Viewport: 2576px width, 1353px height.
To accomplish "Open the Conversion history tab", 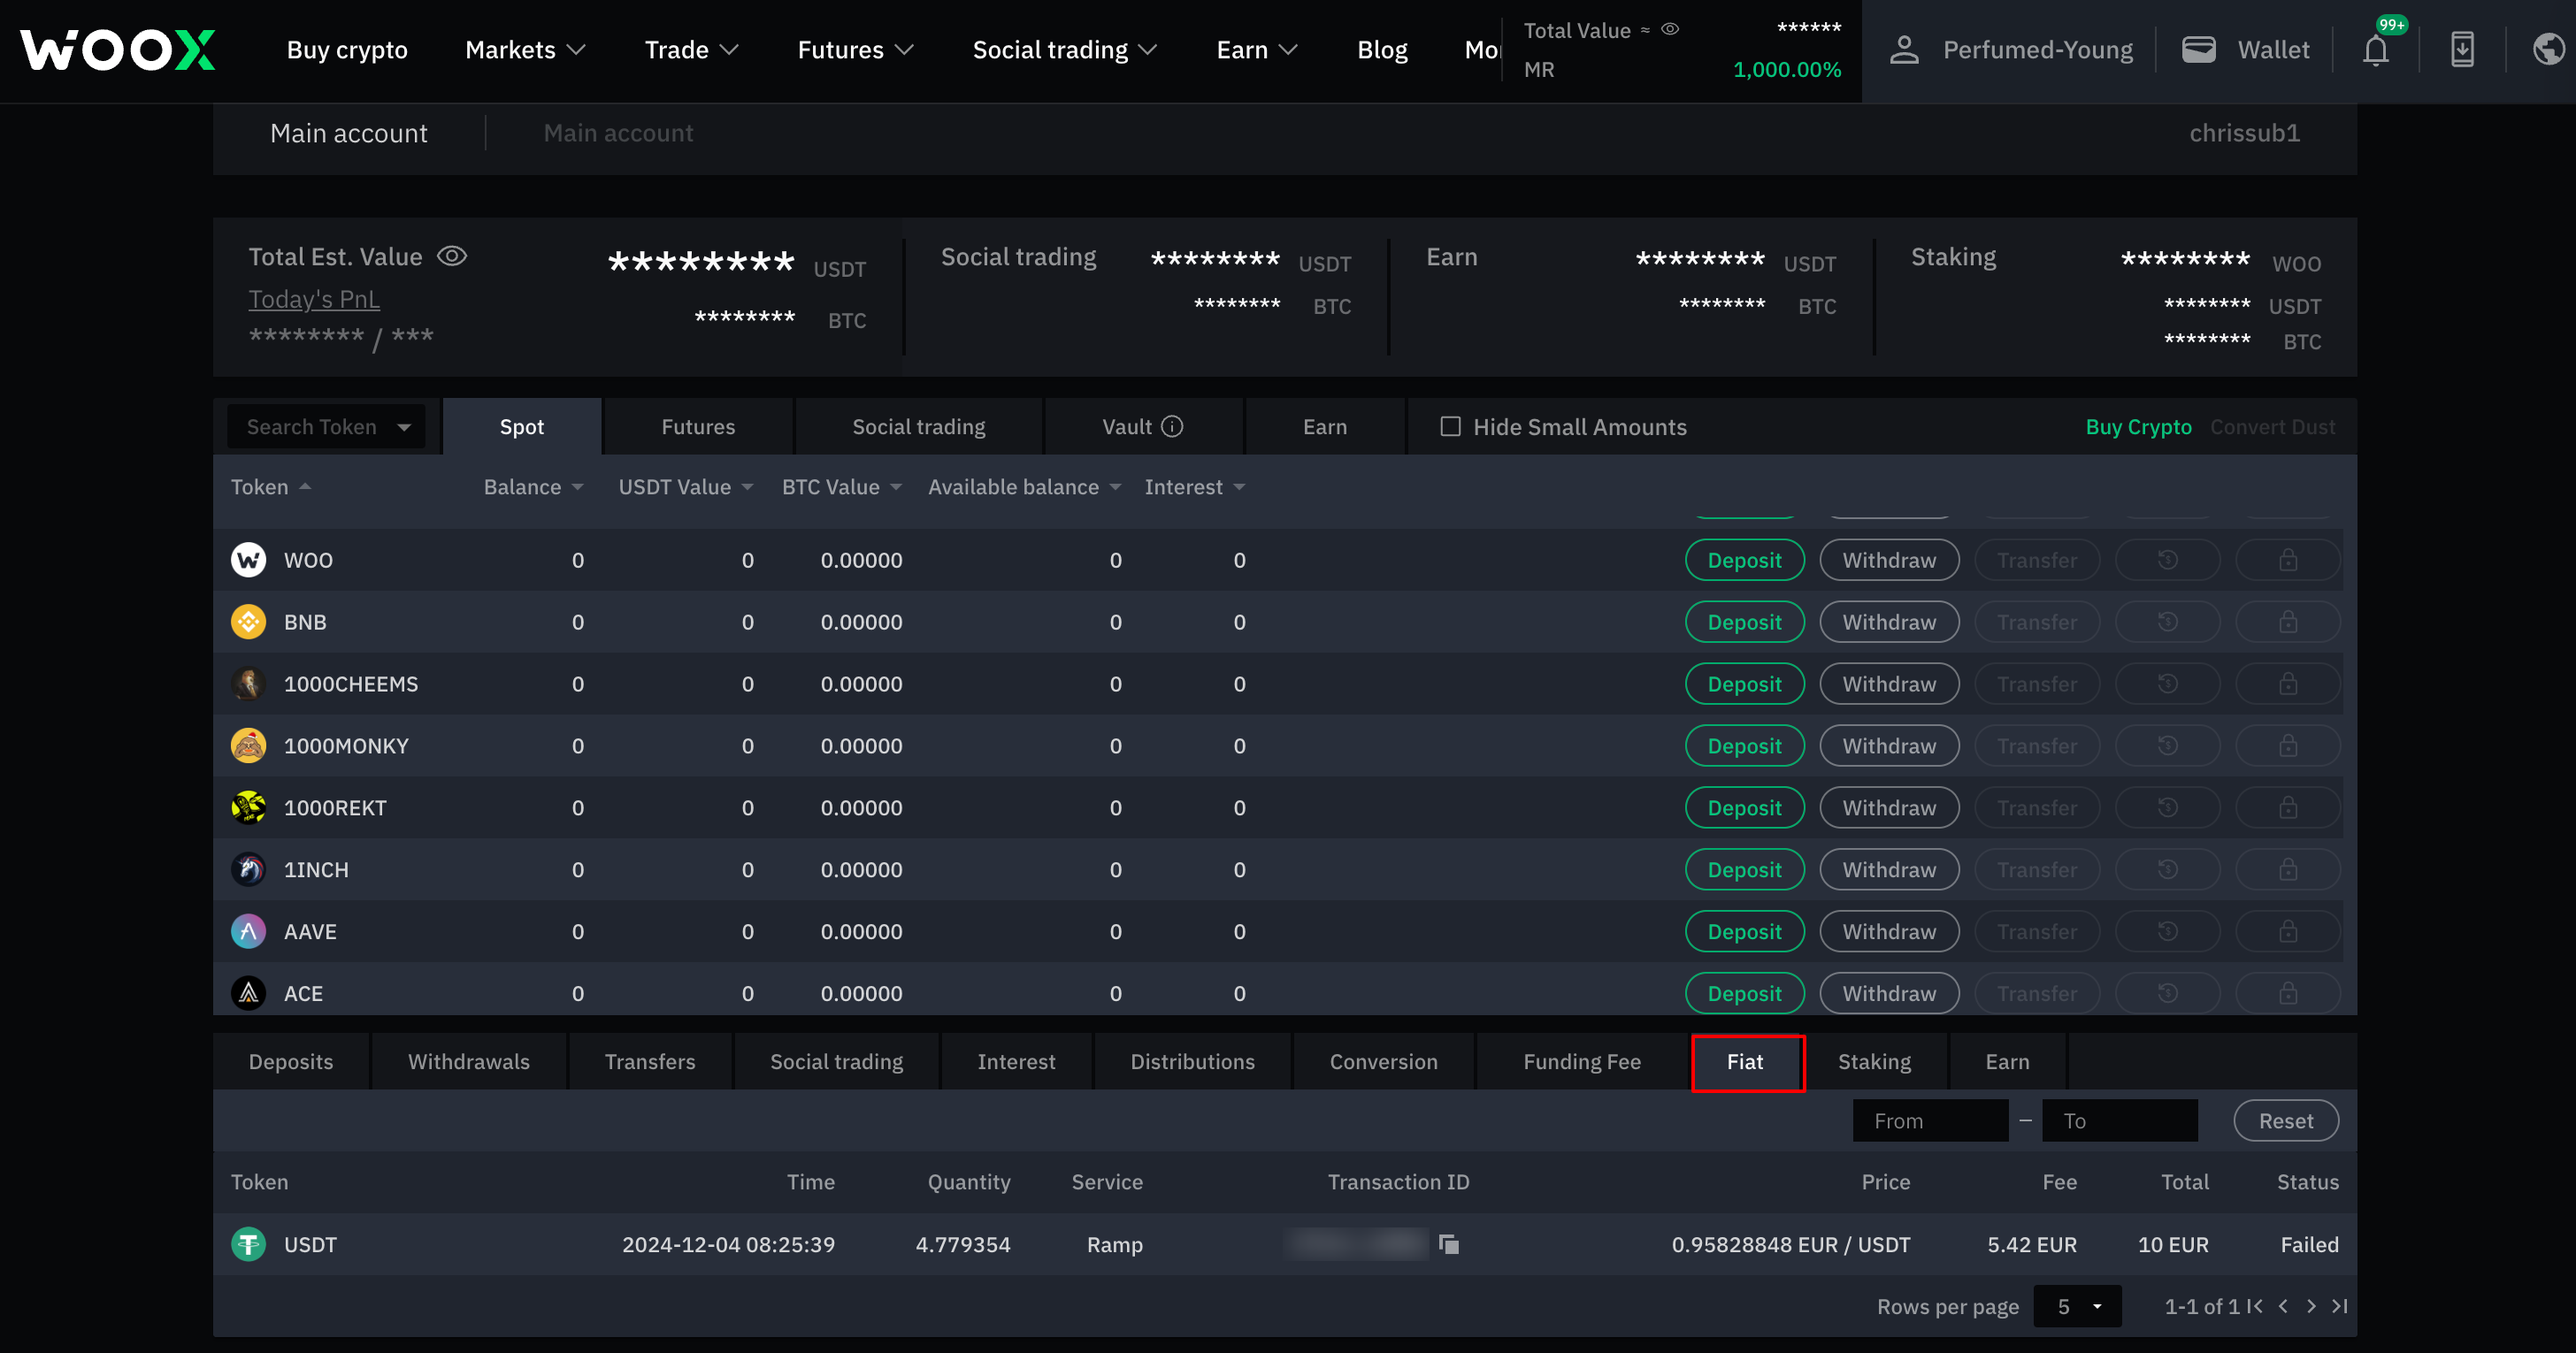I will [1384, 1062].
